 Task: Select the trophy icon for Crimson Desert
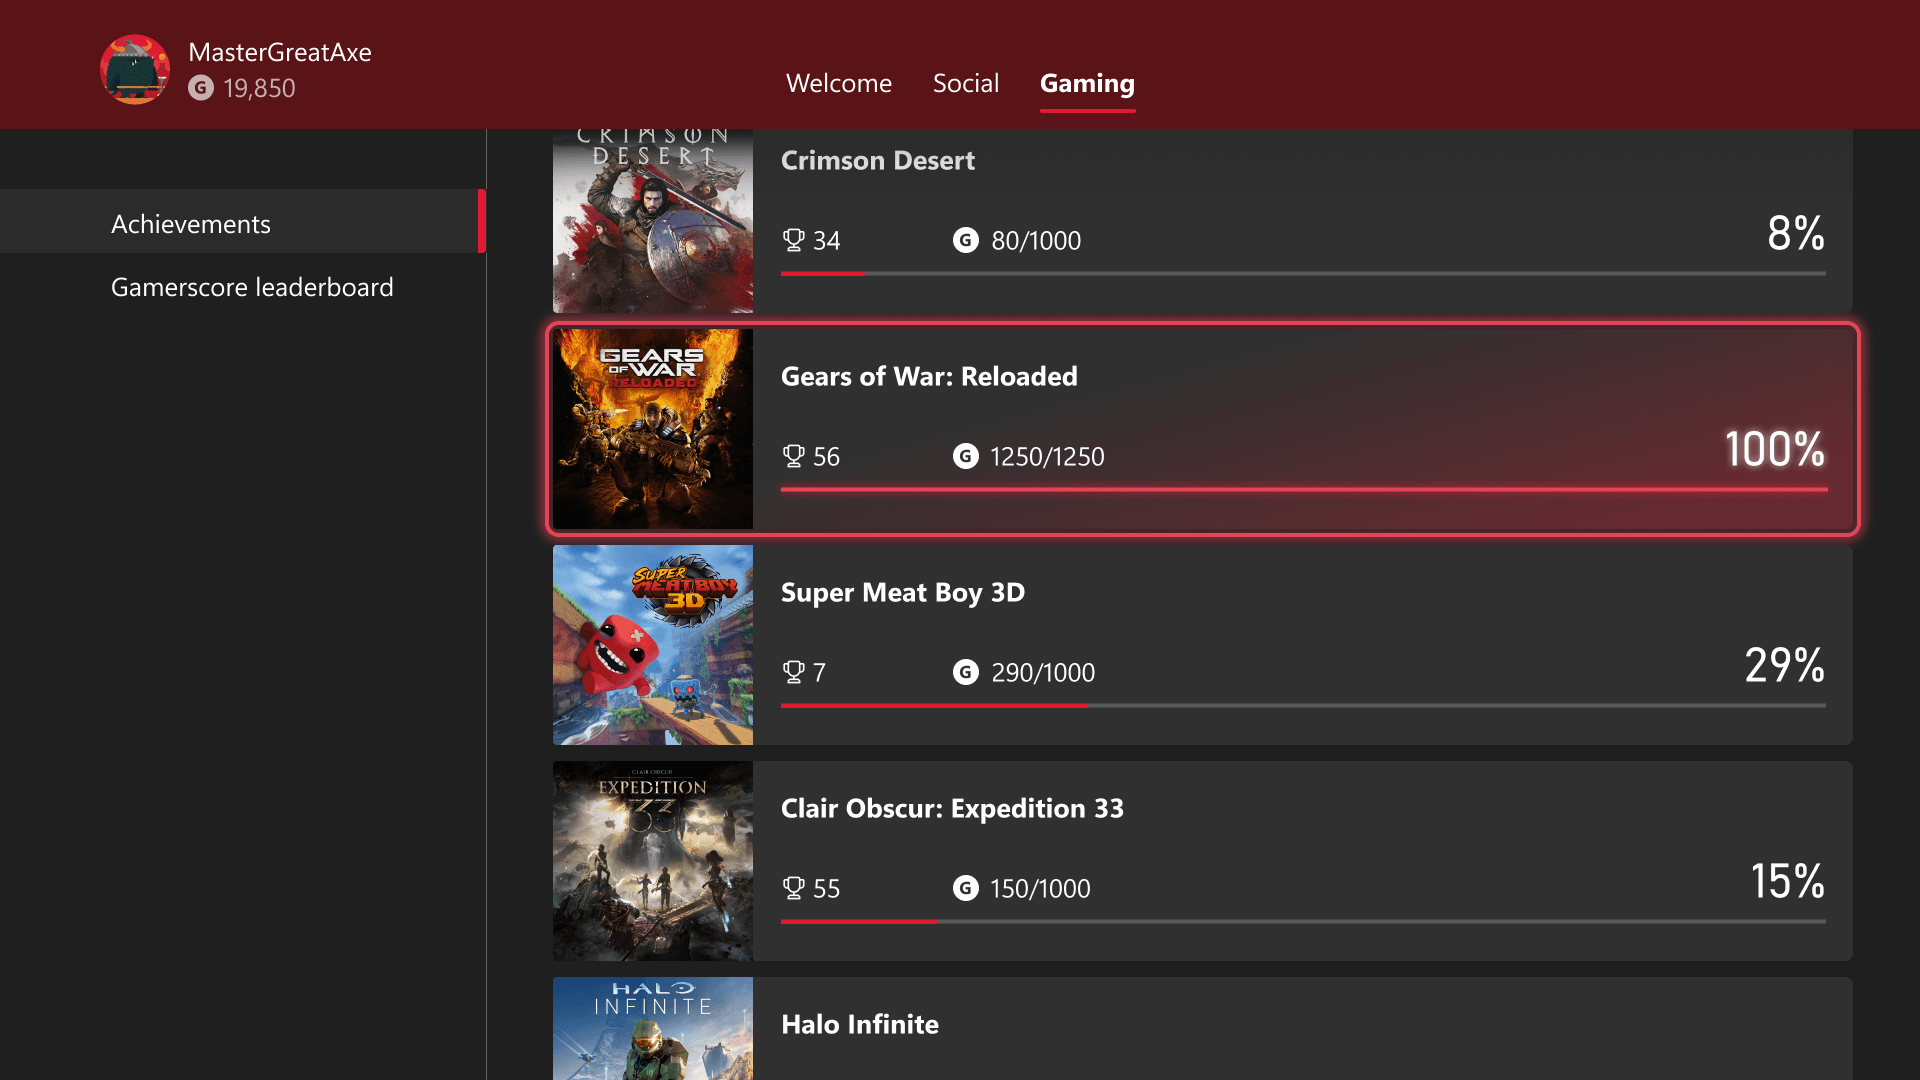pos(794,240)
